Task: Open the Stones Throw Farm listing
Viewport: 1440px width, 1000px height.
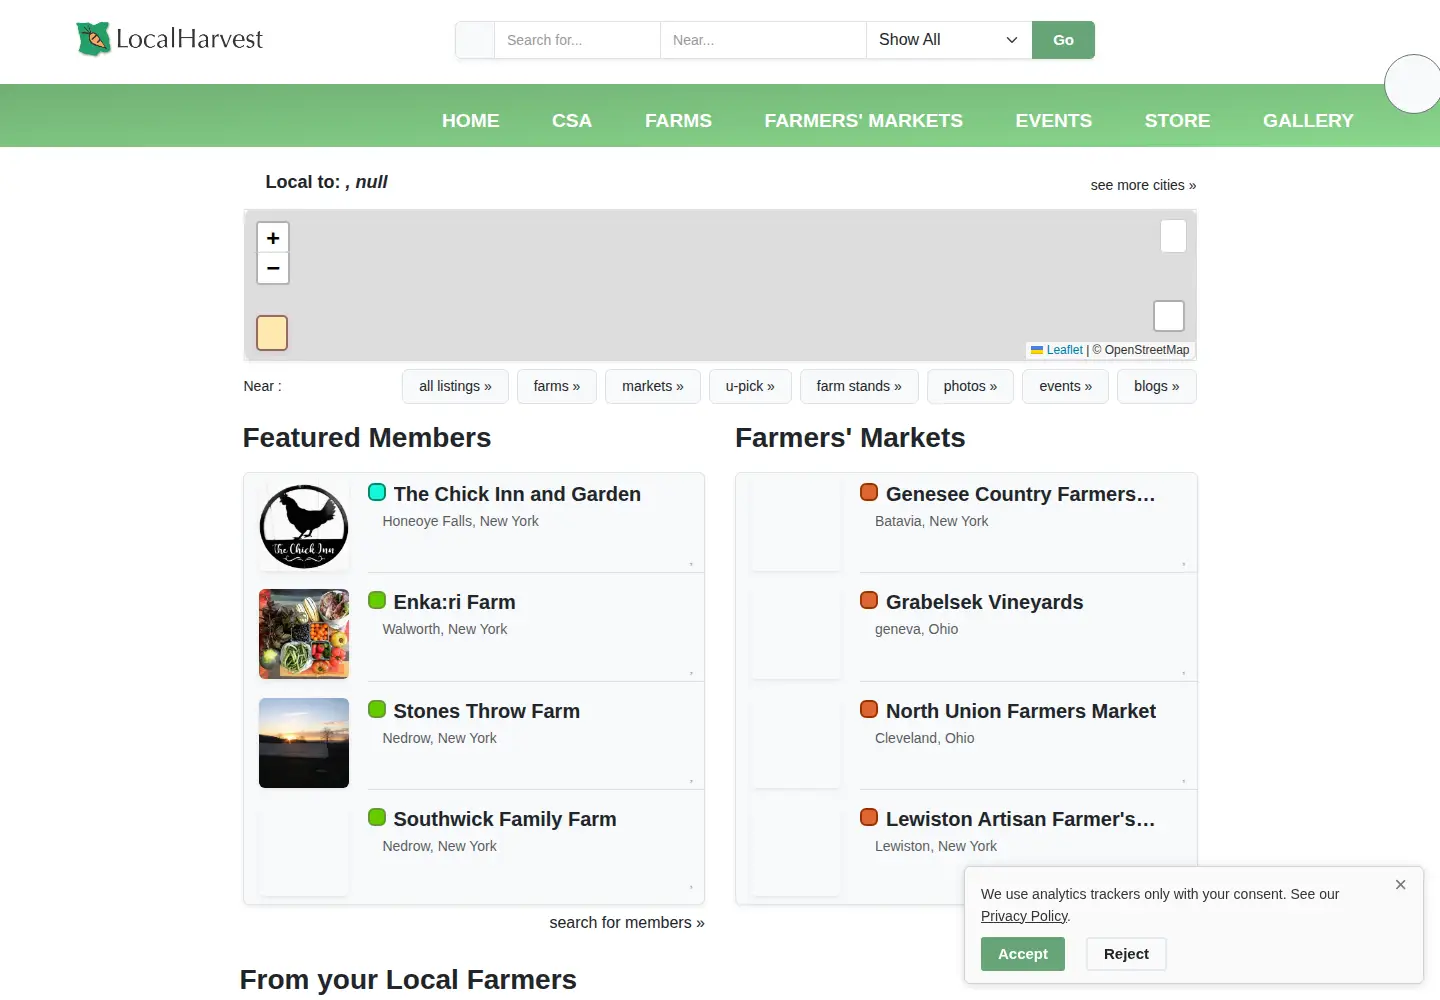Action: point(486,711)
